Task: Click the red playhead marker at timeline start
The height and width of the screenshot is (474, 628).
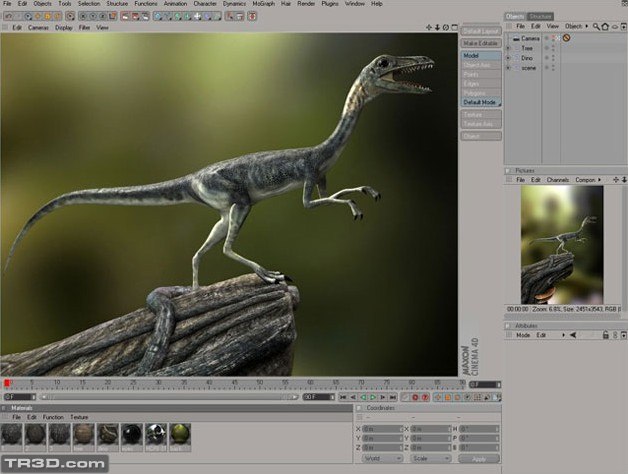Action: pyautogui.click(x=6, y=383)
